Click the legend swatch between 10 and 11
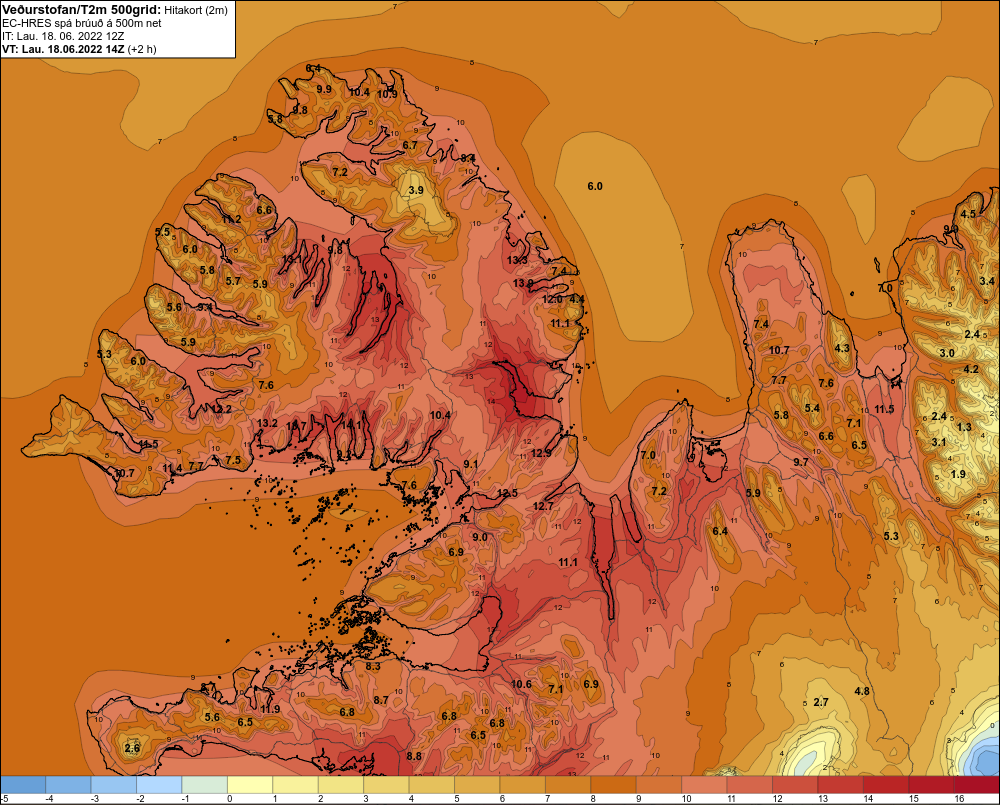The image size is (1000, 805). pyautogui.click(x=704, y=785)
